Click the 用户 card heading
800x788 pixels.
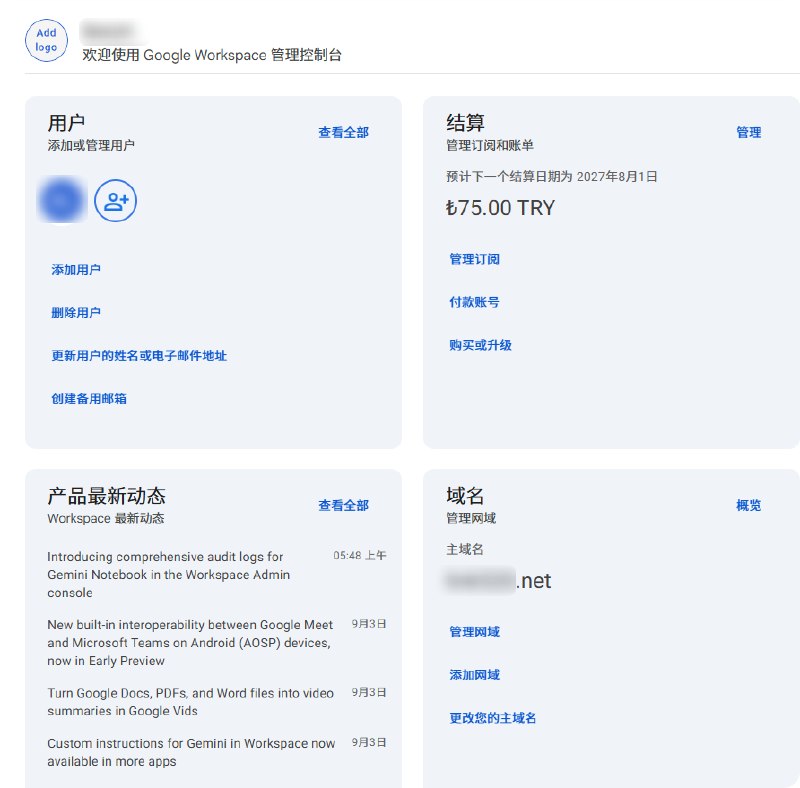[x=66, y=123]
